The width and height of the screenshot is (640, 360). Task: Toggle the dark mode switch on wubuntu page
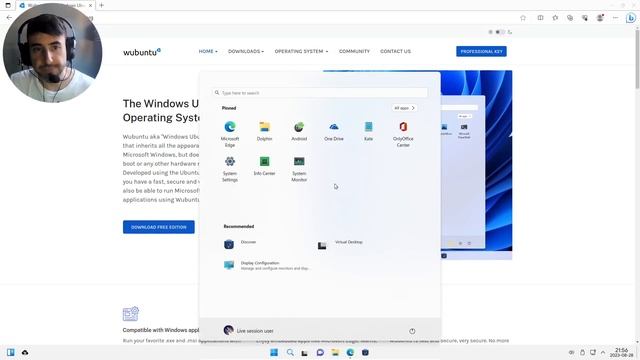tap(500, 32)
